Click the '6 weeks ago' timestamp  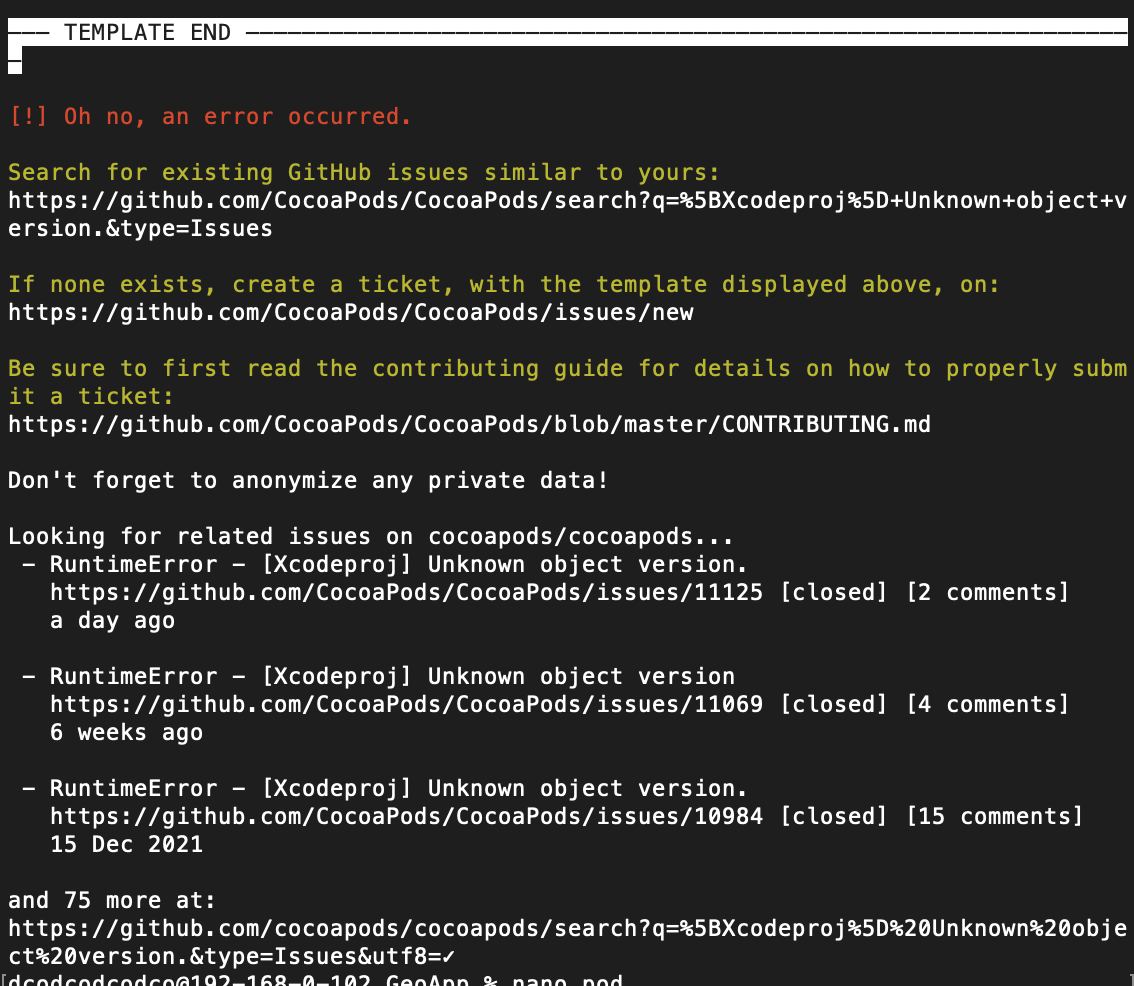click(x=127, y=733)
